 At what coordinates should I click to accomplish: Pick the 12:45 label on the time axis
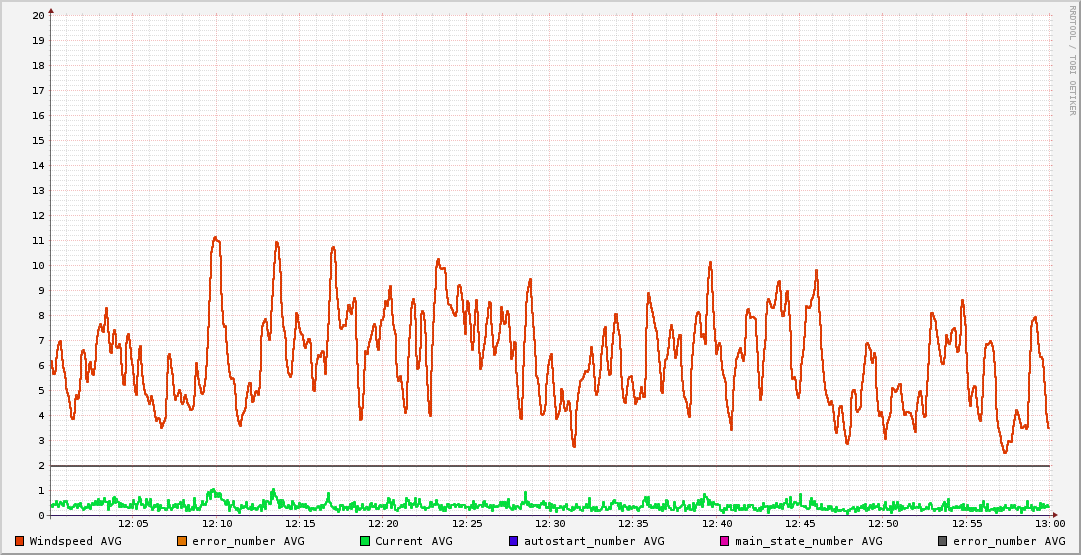coord(800,523)
